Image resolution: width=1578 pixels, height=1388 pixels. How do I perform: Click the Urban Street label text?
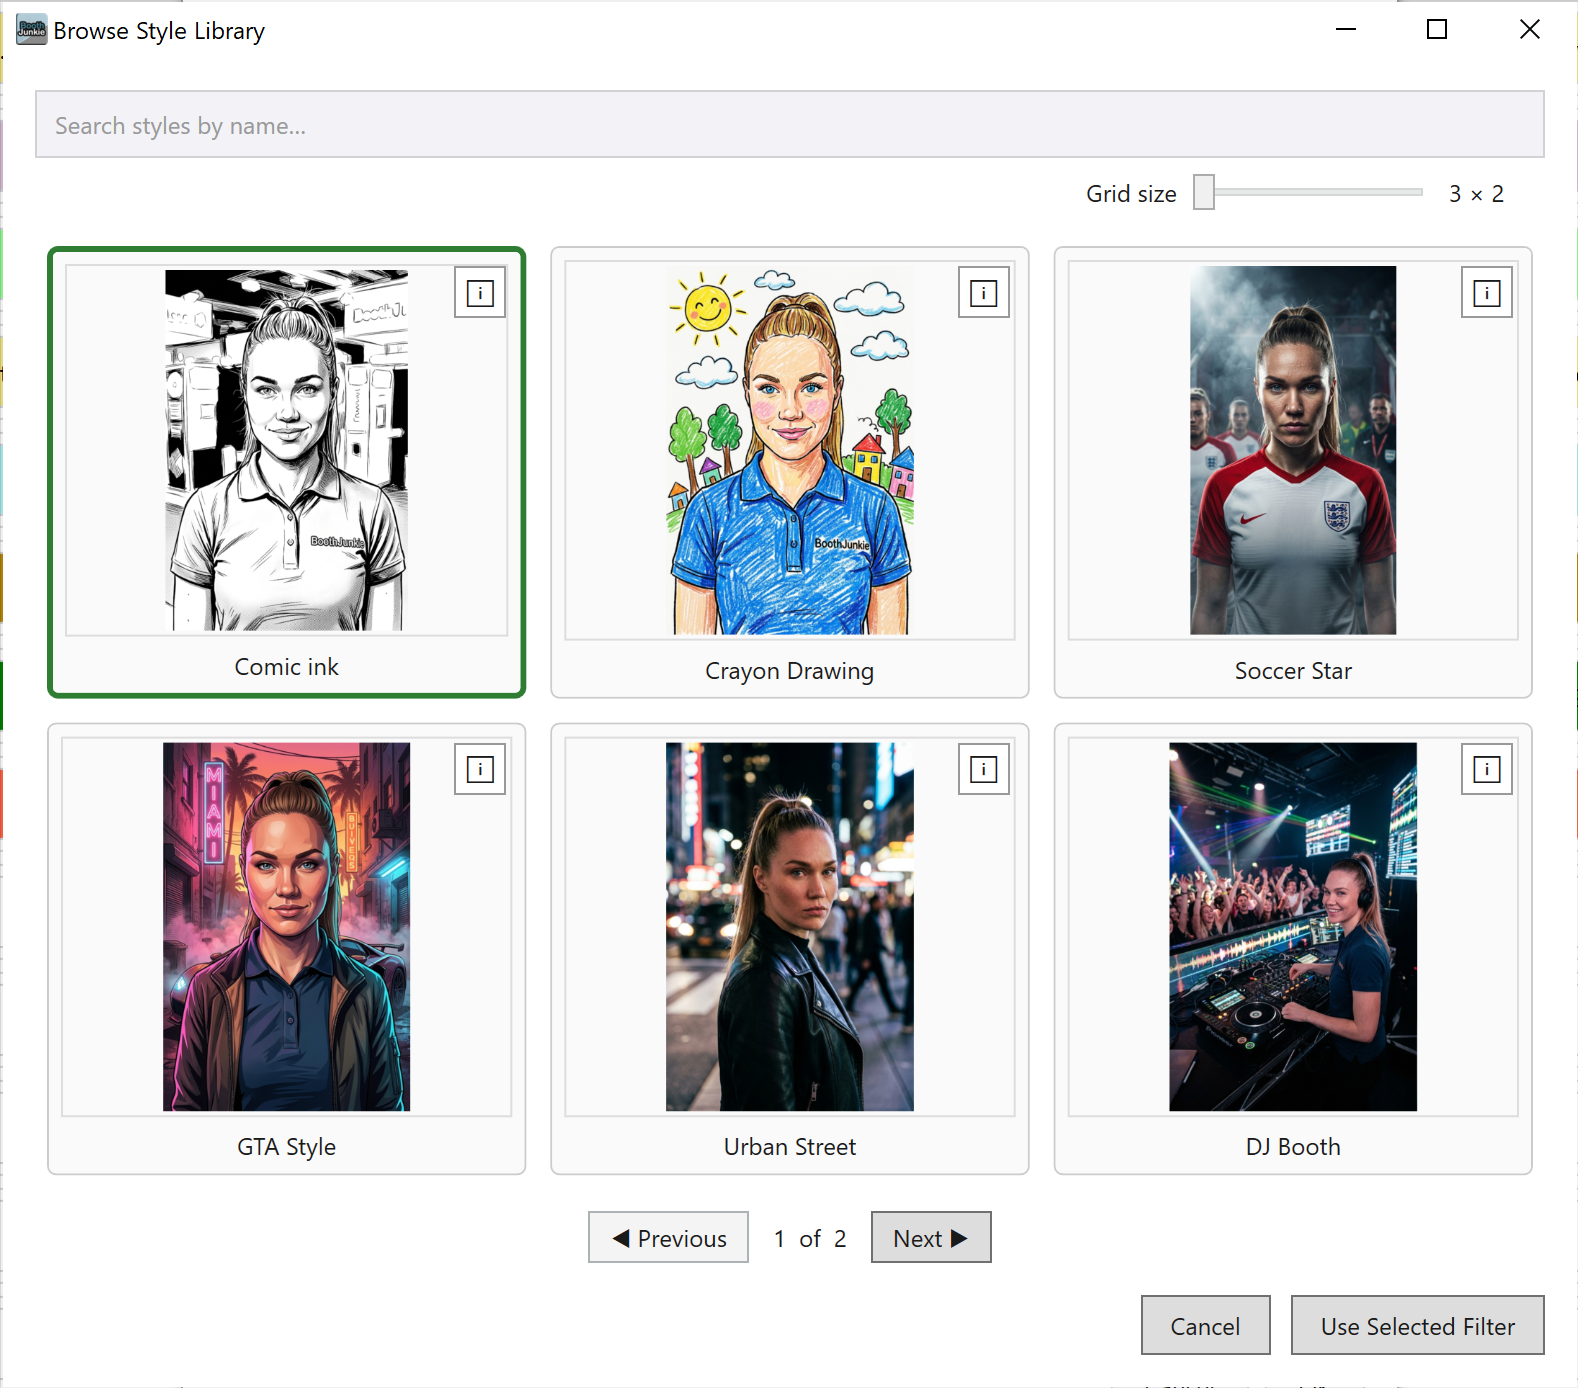(x=790, y=1147)
